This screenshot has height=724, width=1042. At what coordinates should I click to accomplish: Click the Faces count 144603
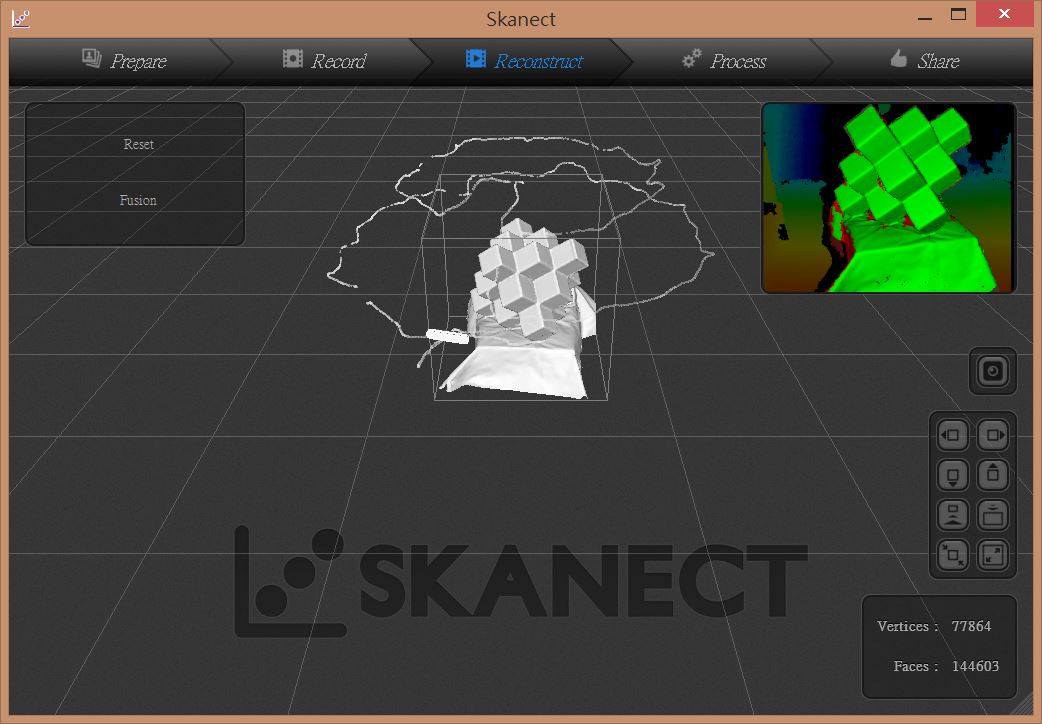975,666
